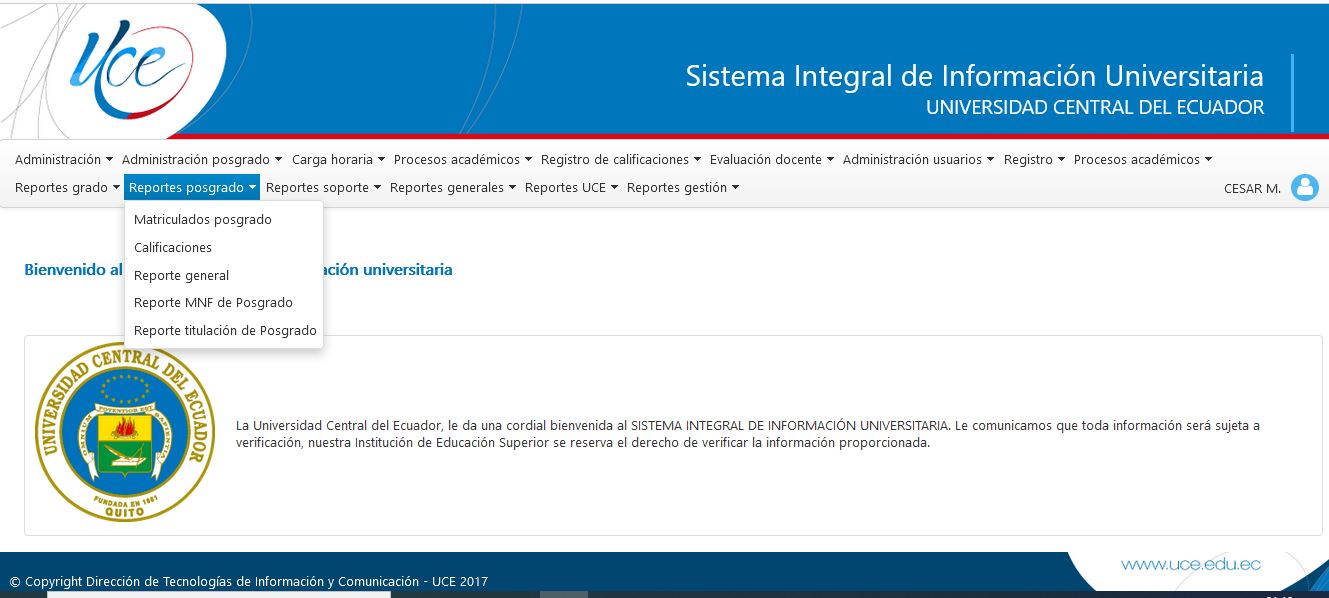Open Reporte MNF de Posgrado

pyautogui.click(x=224, y=302)
